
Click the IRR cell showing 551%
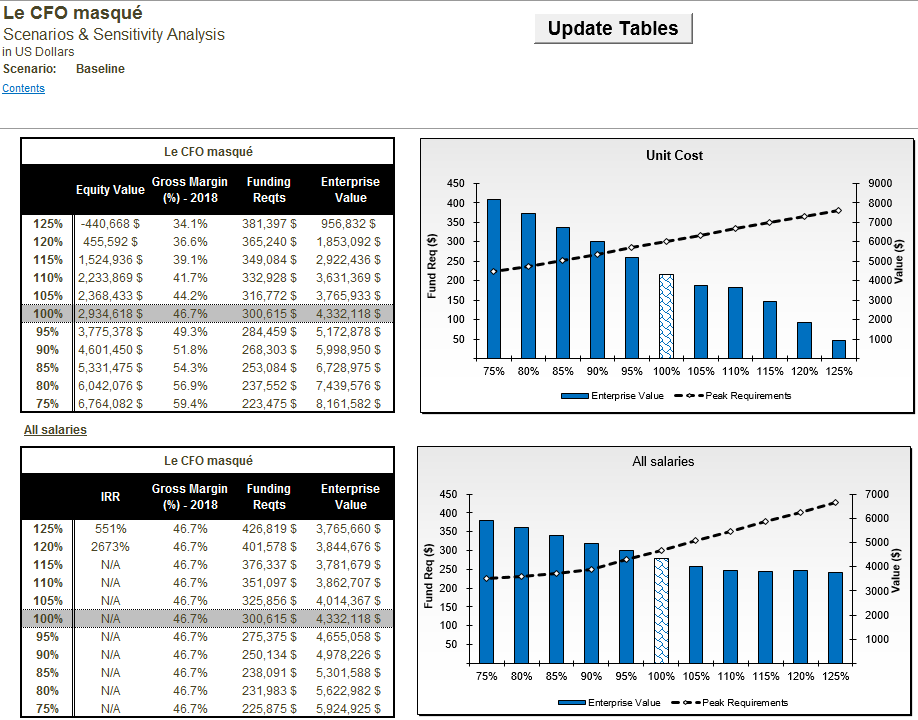tap(110, 529)
